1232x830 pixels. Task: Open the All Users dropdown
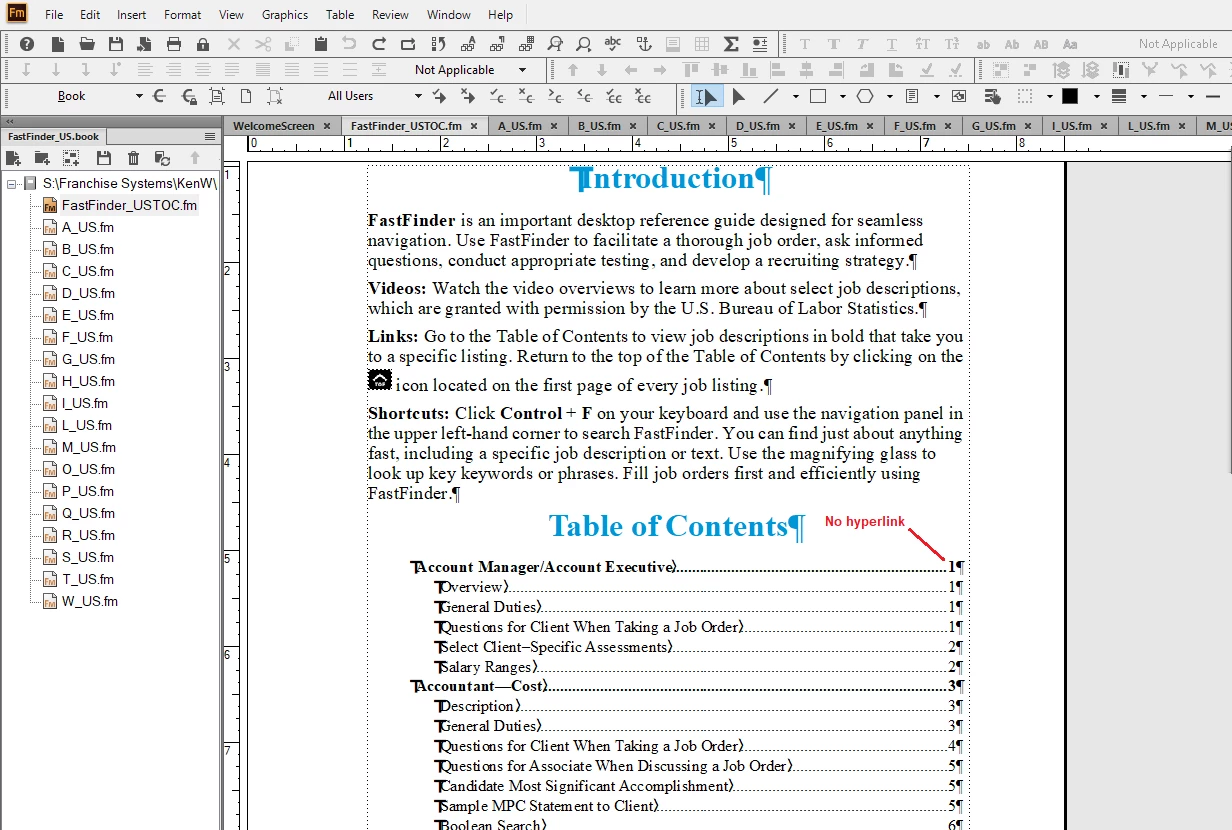click(x=418, y=96)
